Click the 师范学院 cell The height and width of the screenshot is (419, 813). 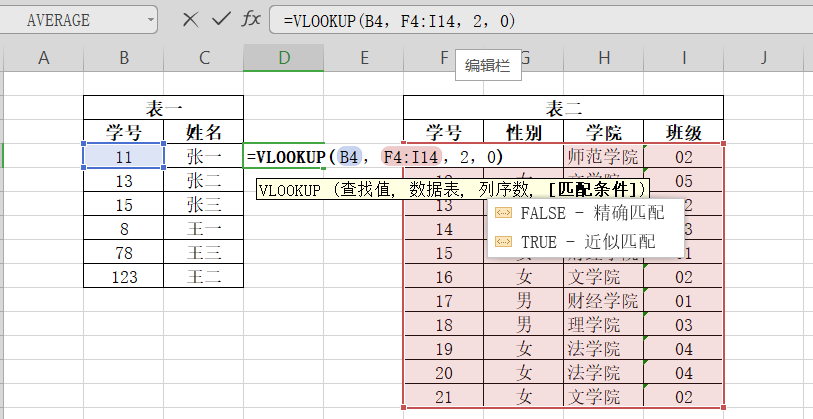pos(604,156)
